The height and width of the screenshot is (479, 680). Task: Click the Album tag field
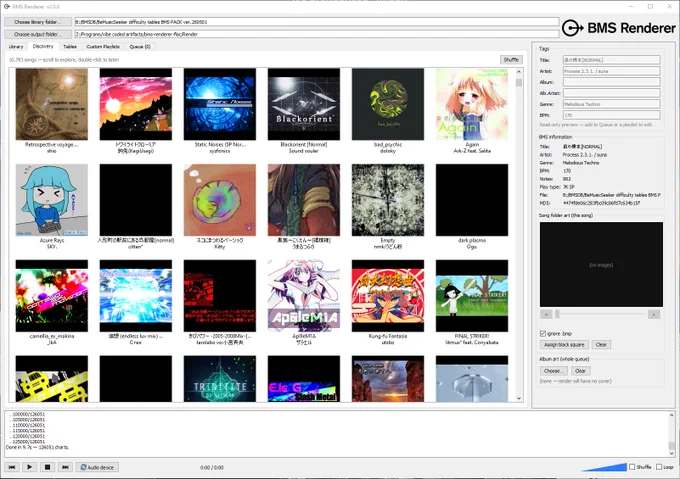pyautogui.click(x=611, y=82)
